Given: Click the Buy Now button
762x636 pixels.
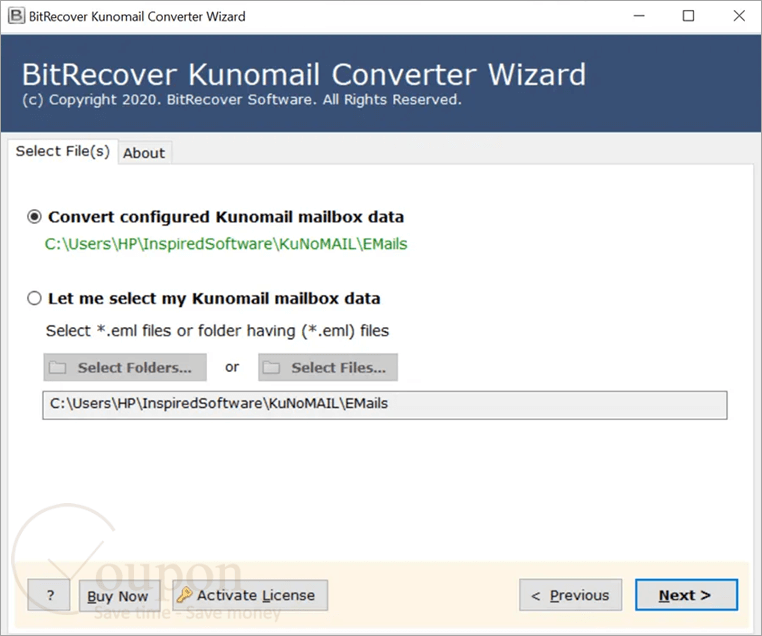Looking at the screenshot, I should coord(120,595).
